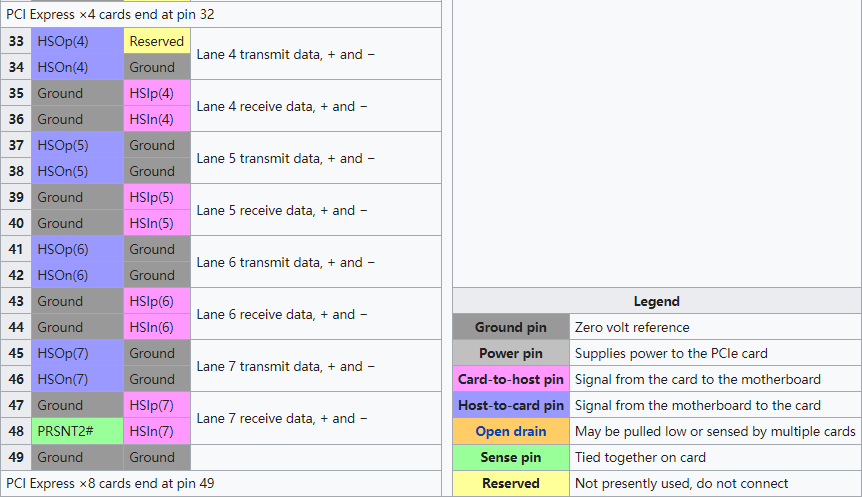Click pin number 43 row header
The image size is (862, 497).
tap(16, 301)
